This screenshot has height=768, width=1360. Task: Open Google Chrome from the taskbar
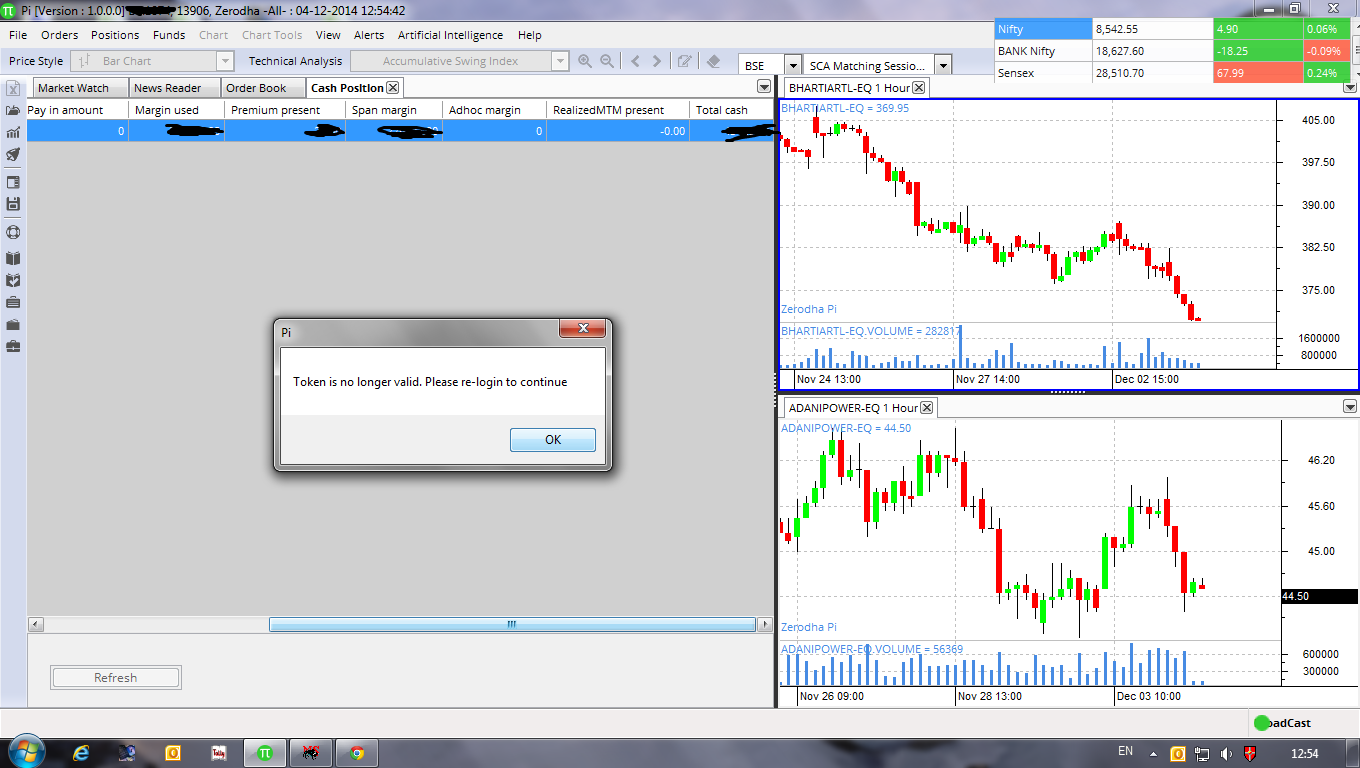pos(357,752)
